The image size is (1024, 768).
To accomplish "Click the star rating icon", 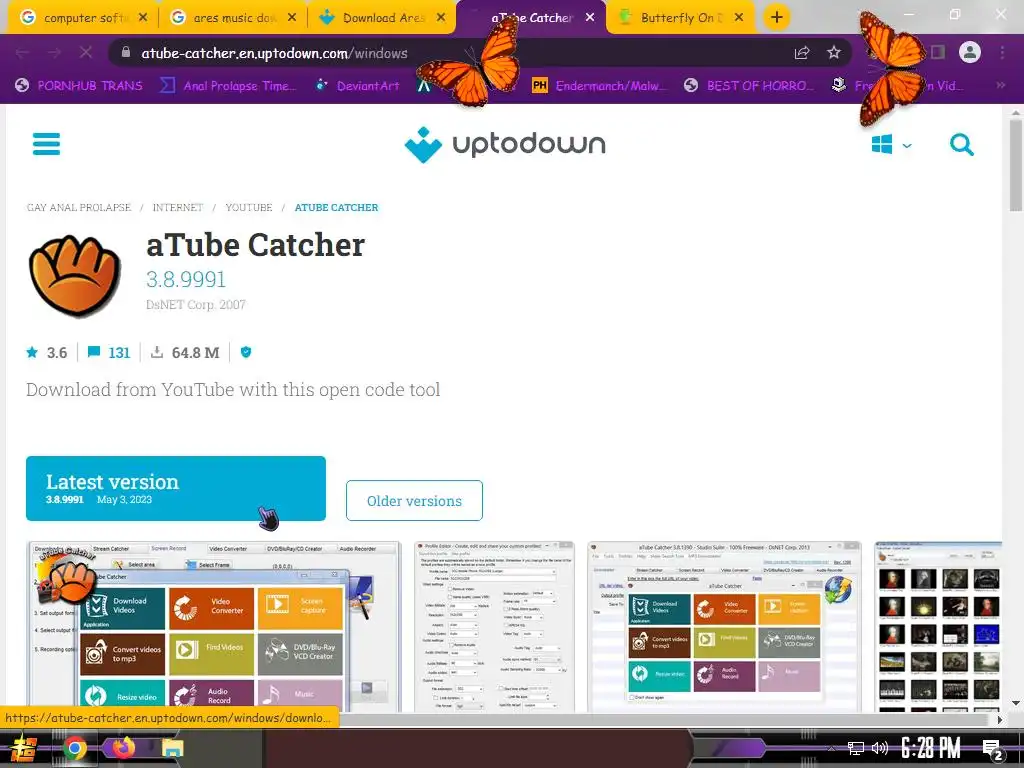I will pos(32,353).
